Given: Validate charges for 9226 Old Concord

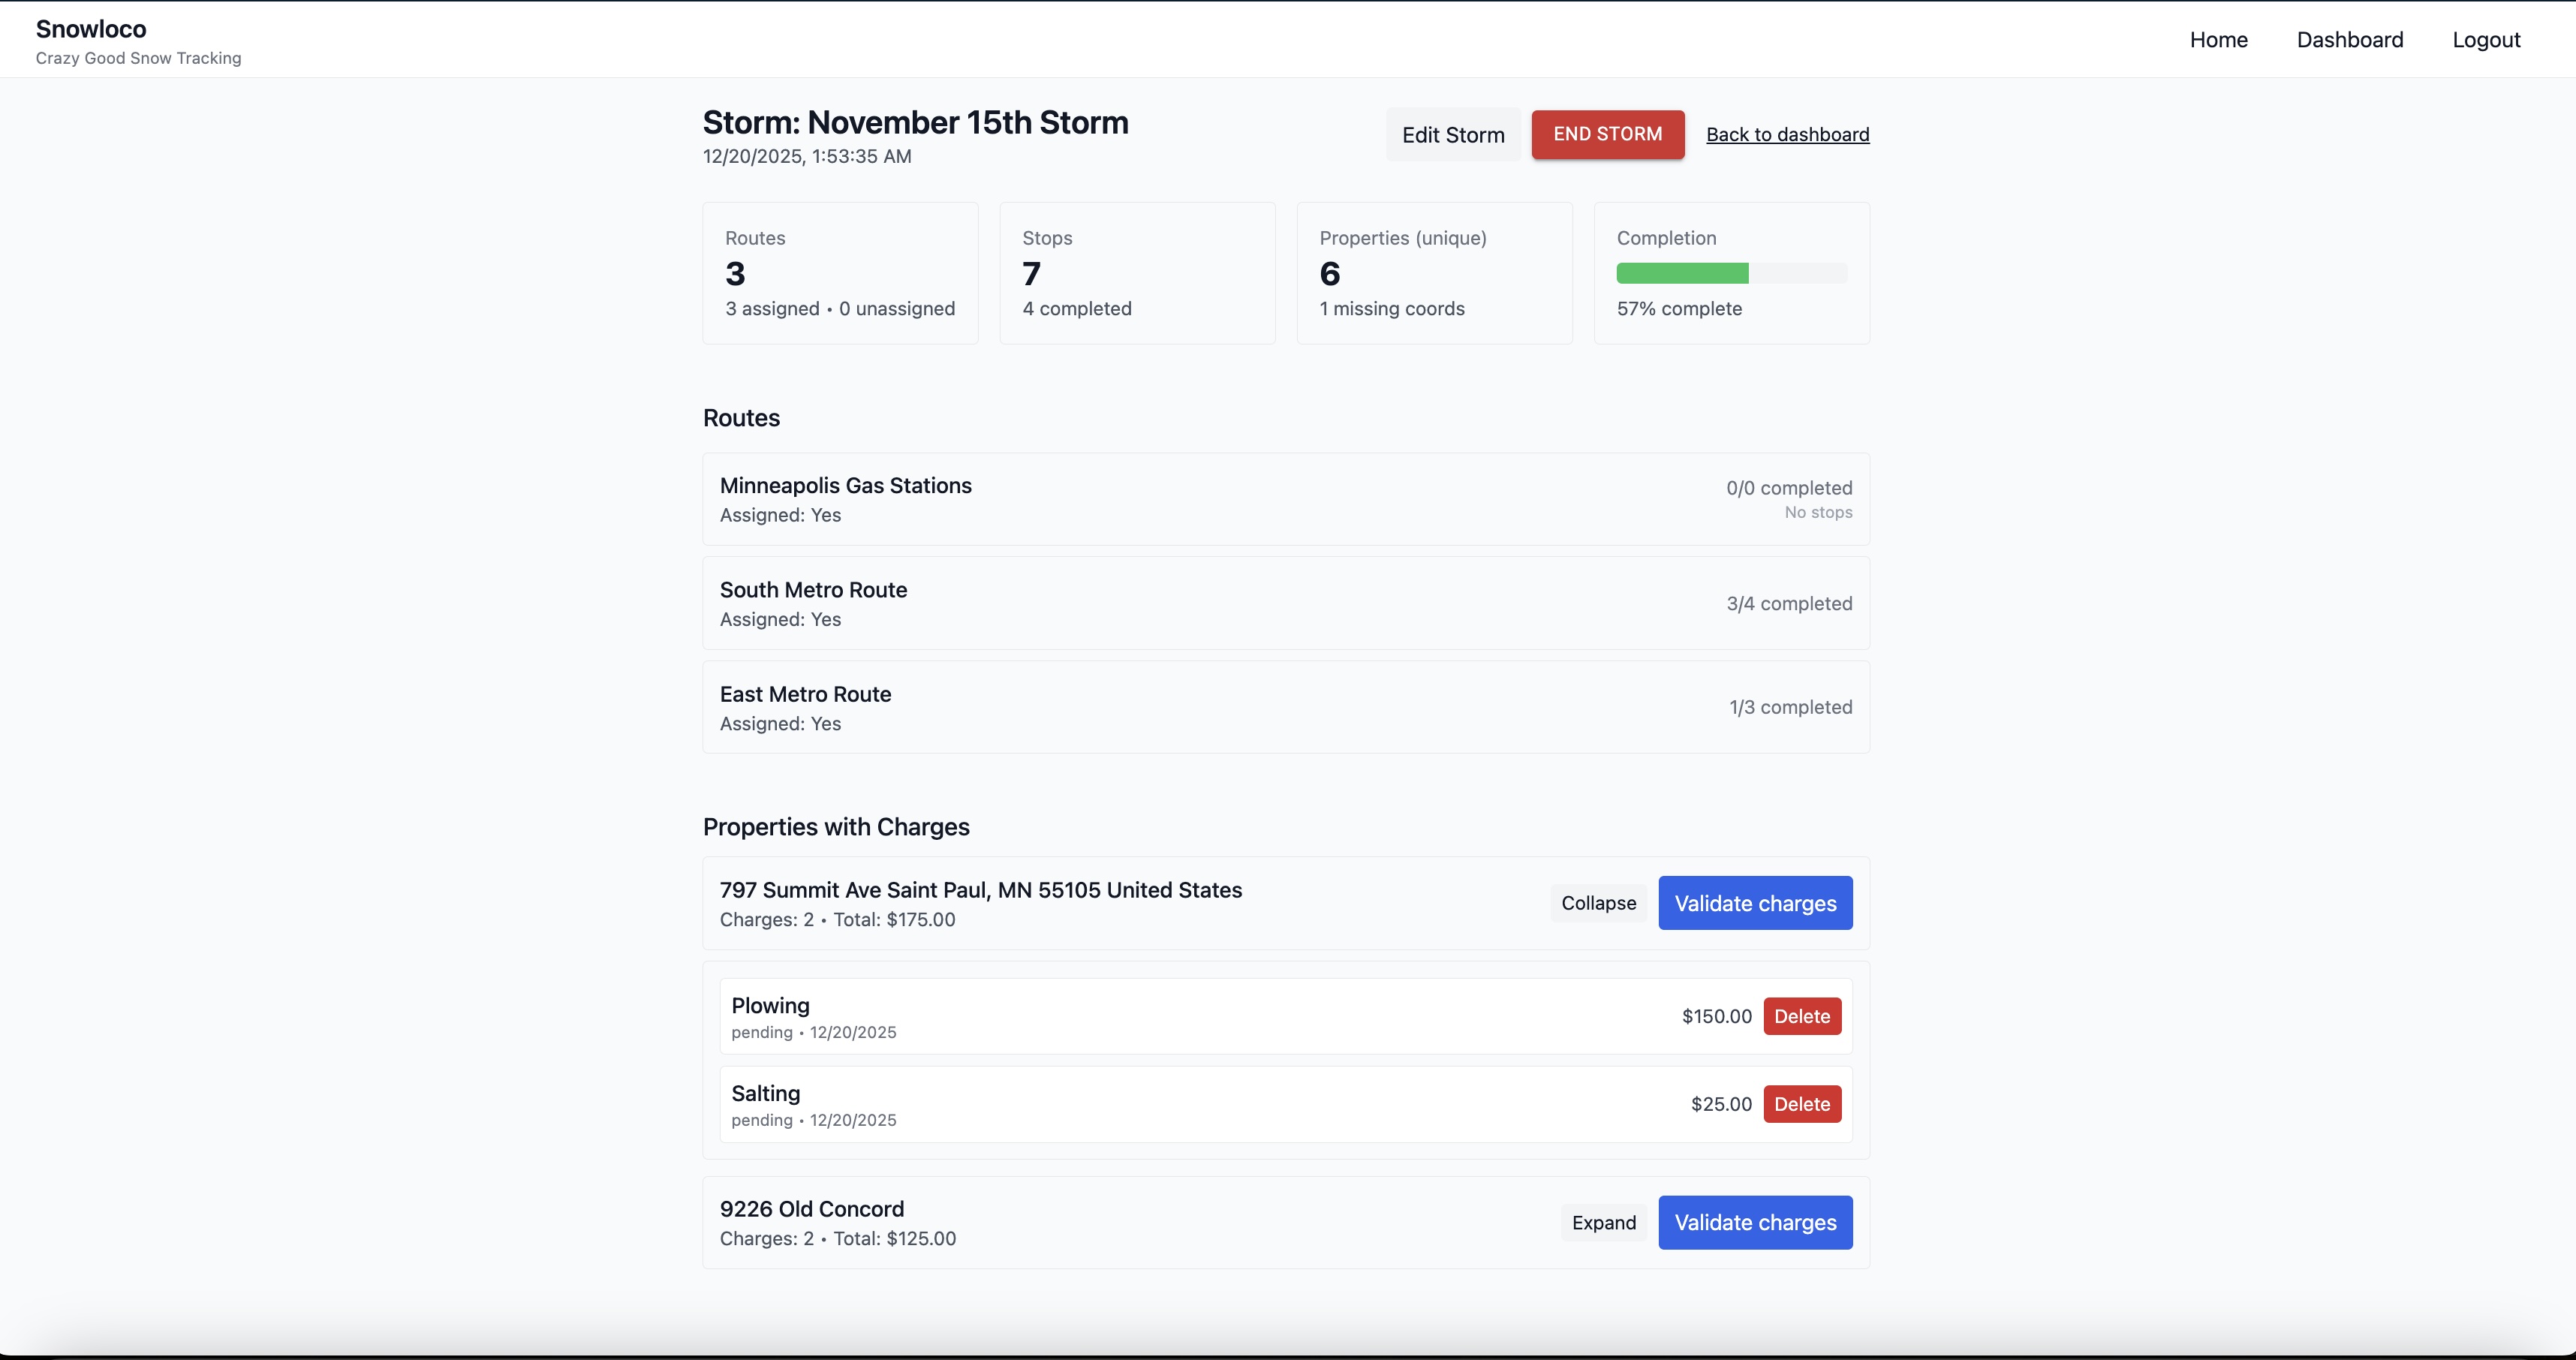Looking at the screenshot, I should [x=1755, y=1222].
